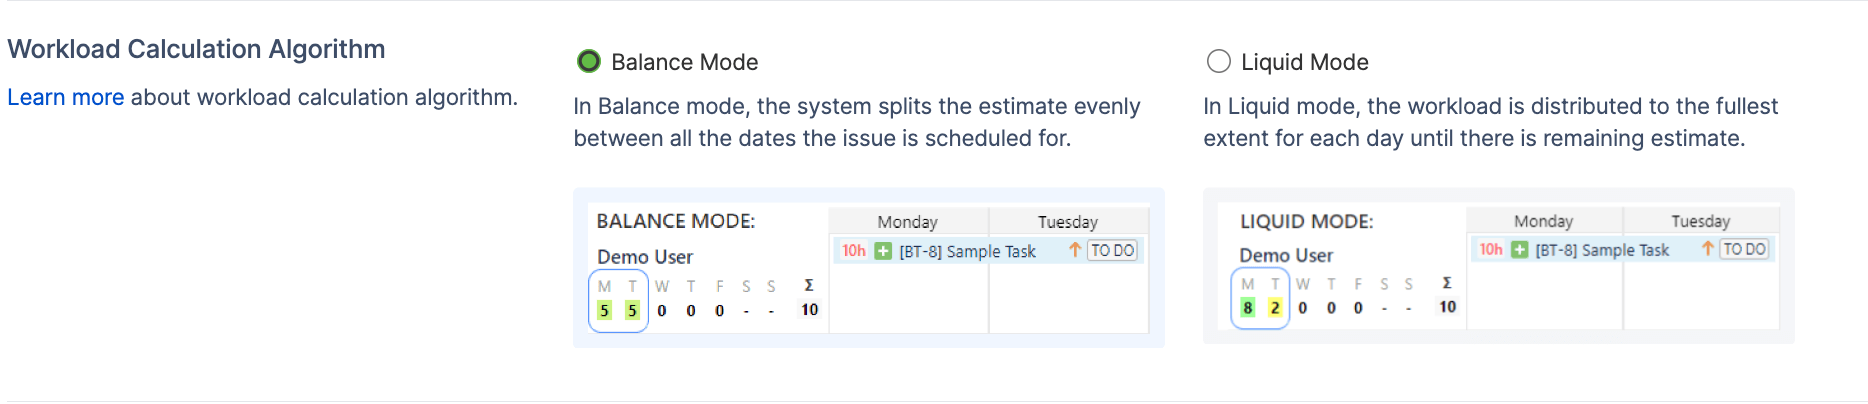Click the green Monday 8 cell in Liquid preview
This screenshot has height=404, width=1868.
1247,308
